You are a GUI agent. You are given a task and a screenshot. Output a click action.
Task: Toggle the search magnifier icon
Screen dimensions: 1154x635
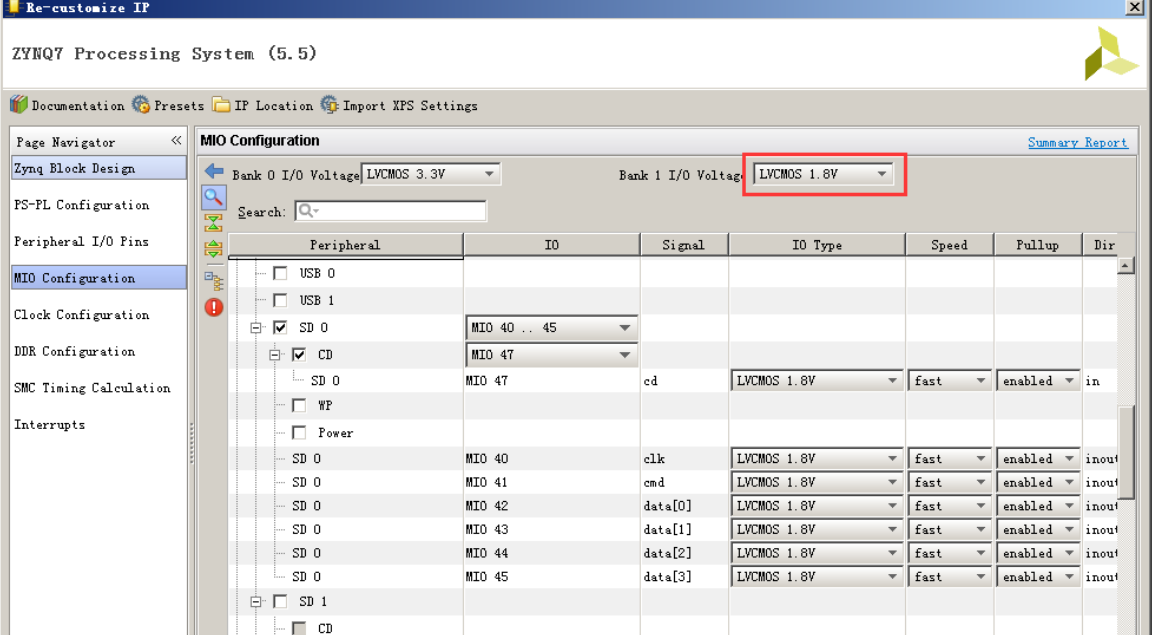(213, 197)
